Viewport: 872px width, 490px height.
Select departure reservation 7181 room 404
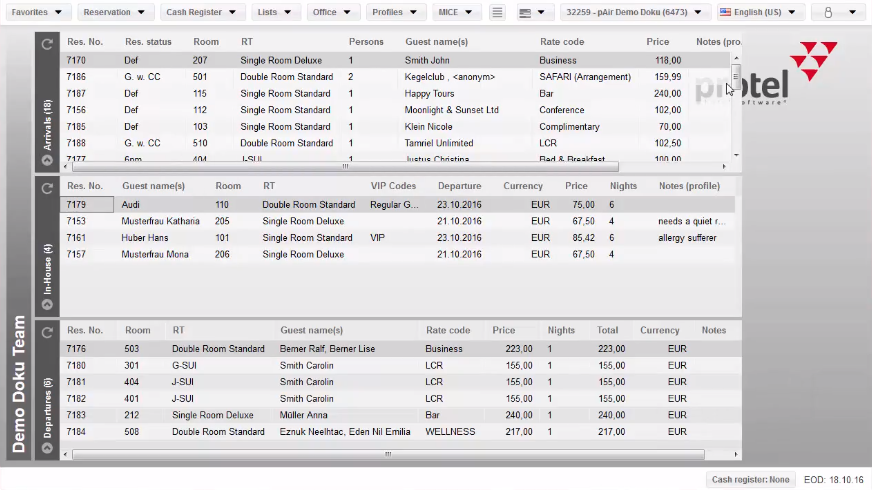(400, 382)
